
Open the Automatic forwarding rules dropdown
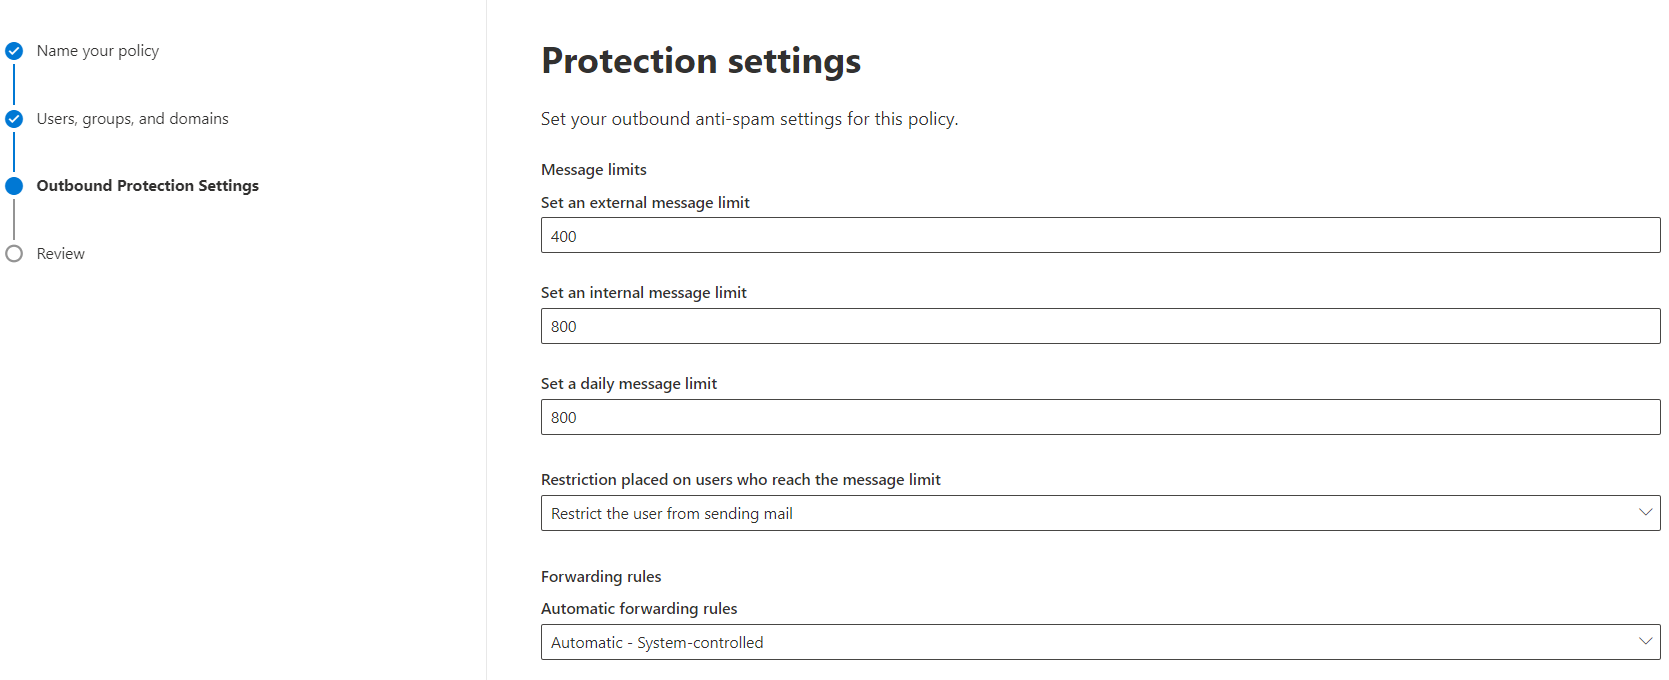[1100, 642]
